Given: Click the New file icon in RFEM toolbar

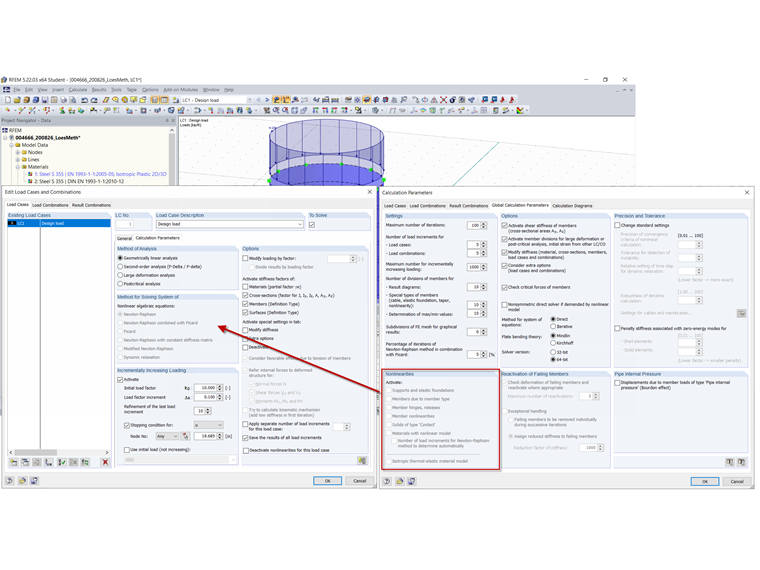Looking at the screenshot, I should 8,100.
